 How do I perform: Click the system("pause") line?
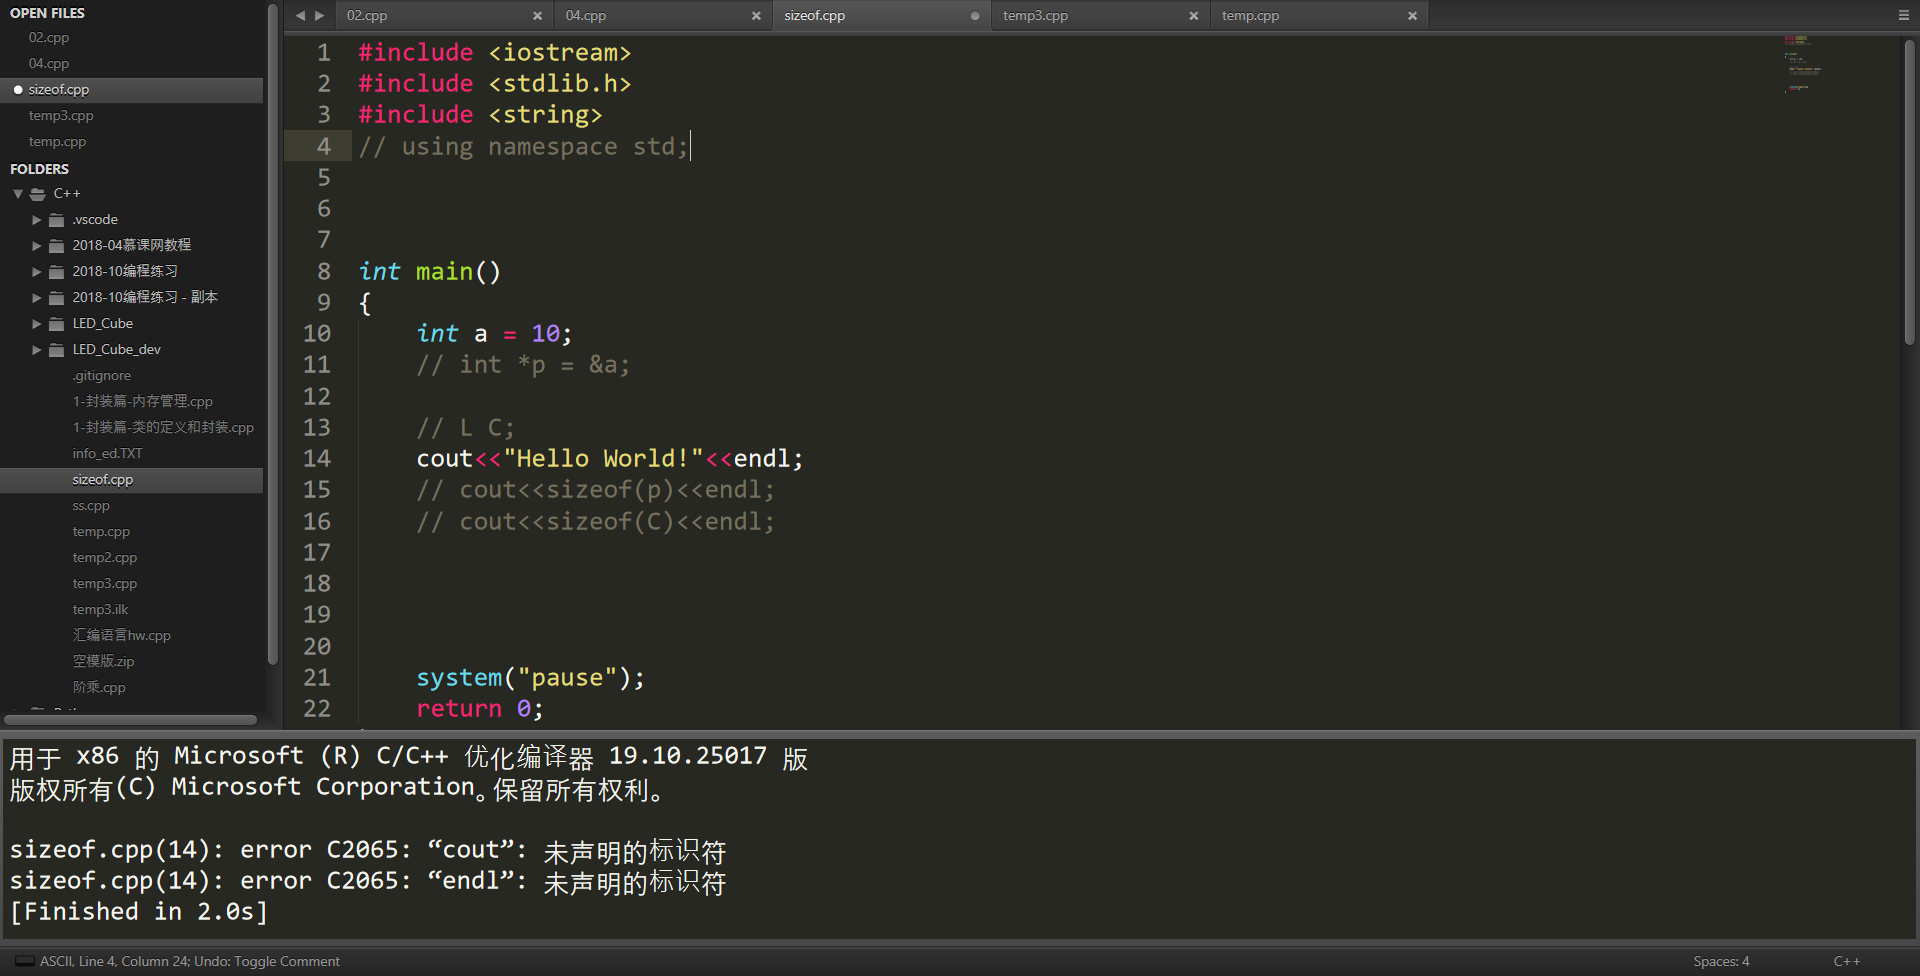pos(530,677)
